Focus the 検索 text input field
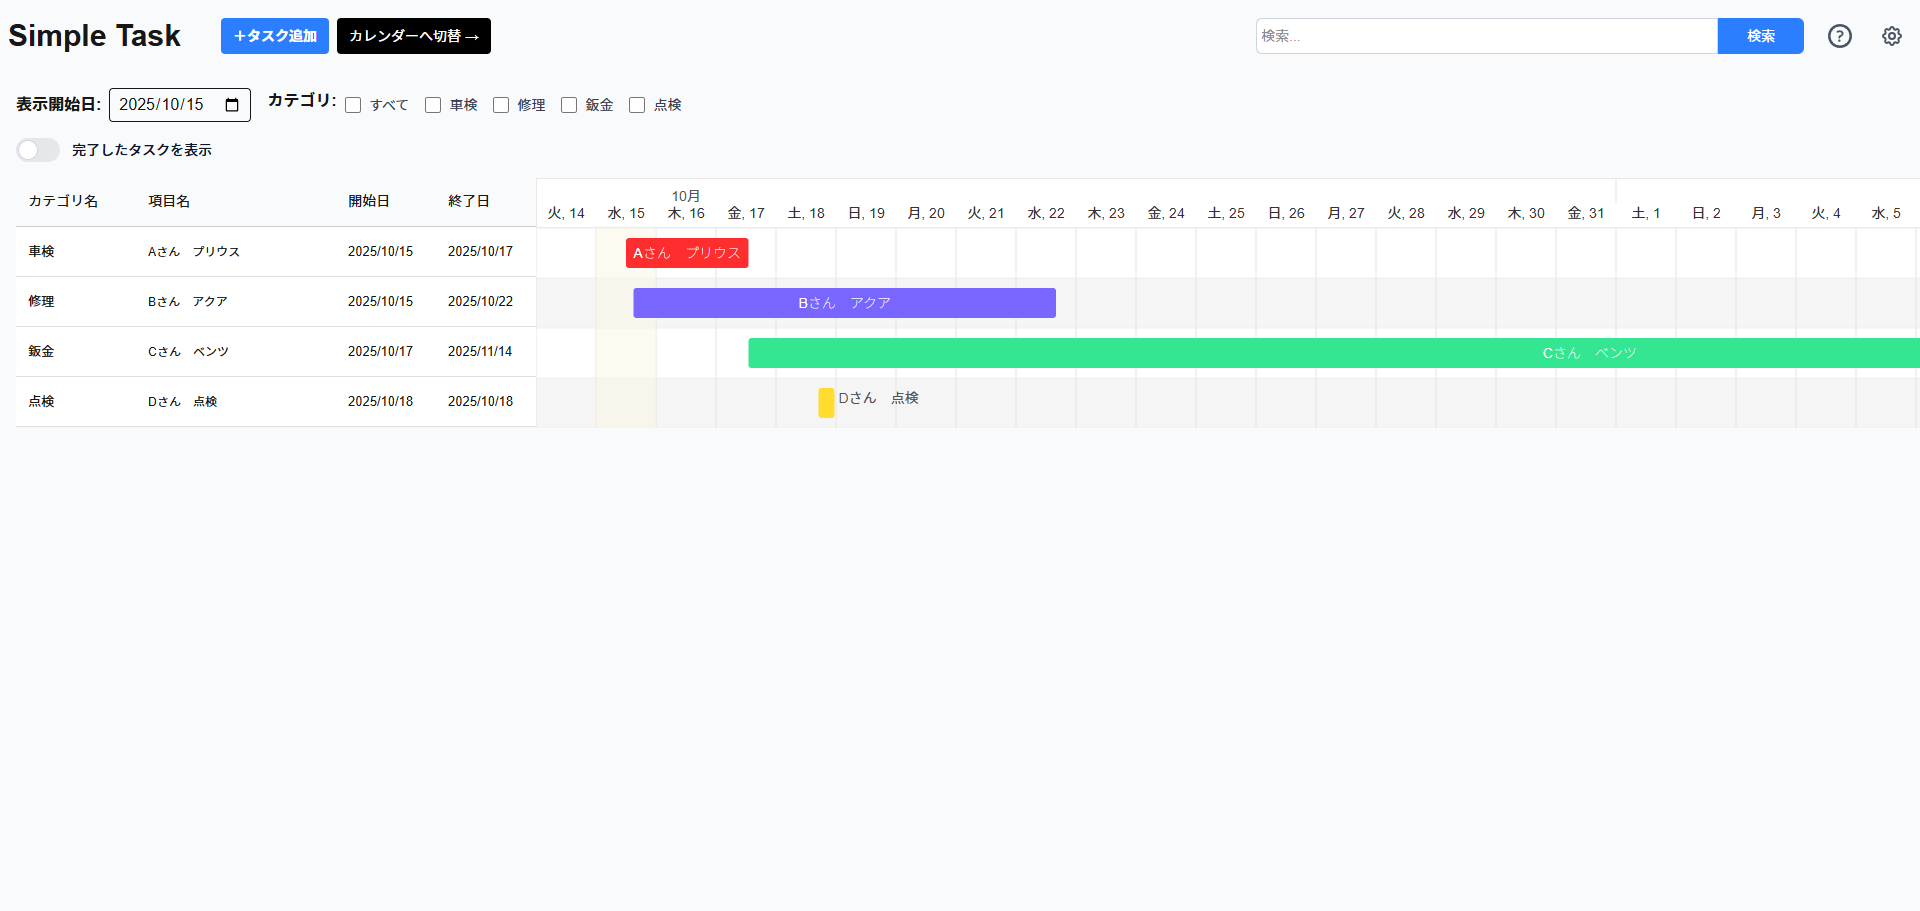The height and width of the screenshot is (911, 1920). click(1486, 36)
